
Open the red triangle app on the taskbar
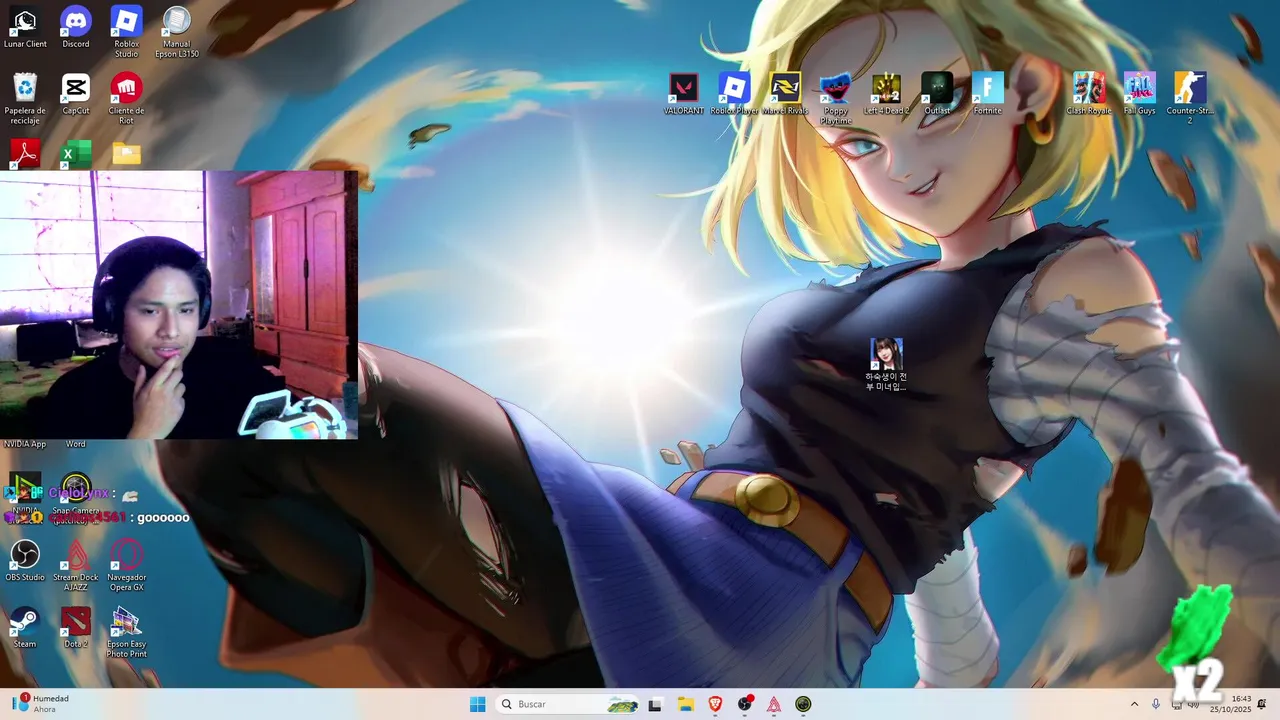[774, 704]
